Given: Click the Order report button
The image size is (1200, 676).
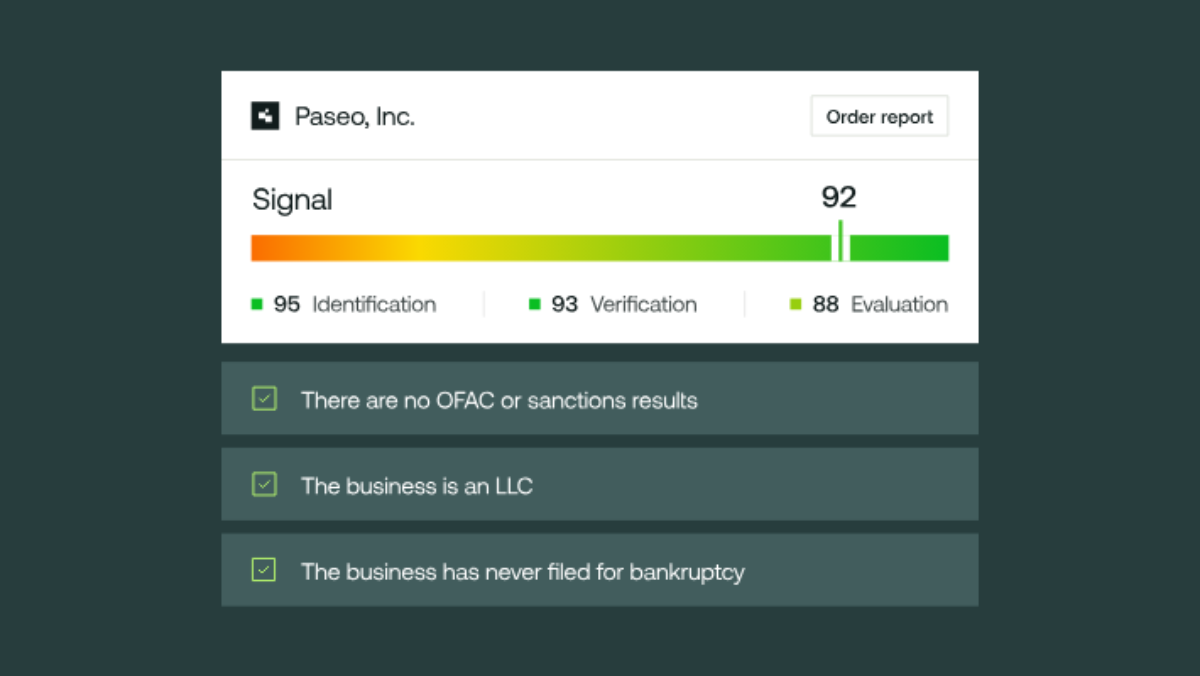Looking at the screenshot, I should (879, 116).
